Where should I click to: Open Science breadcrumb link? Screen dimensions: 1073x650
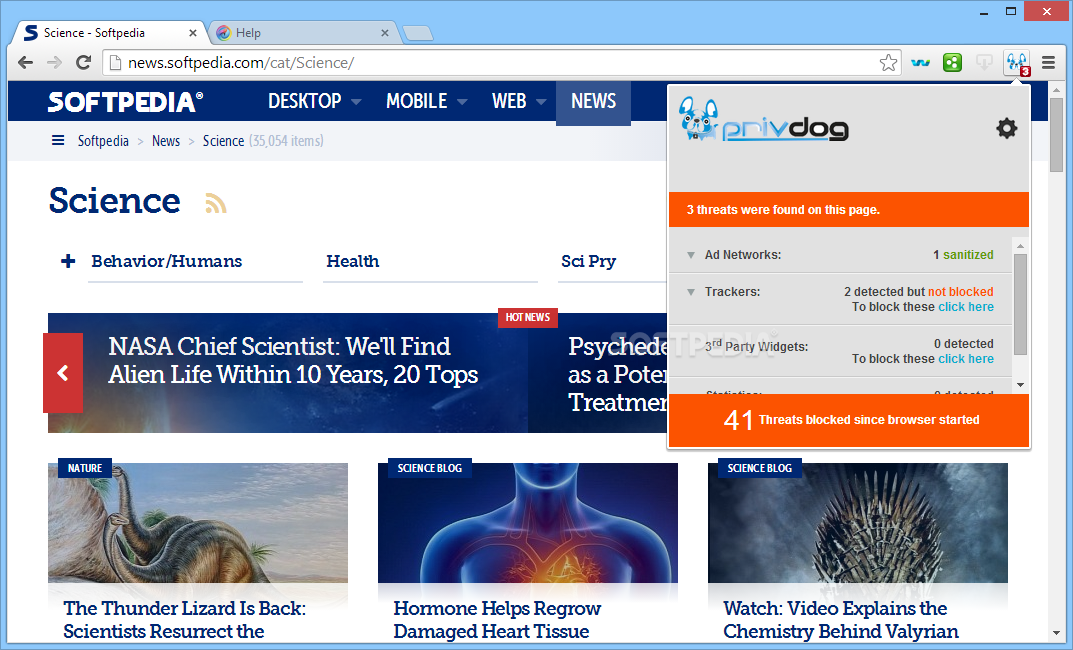223,141
